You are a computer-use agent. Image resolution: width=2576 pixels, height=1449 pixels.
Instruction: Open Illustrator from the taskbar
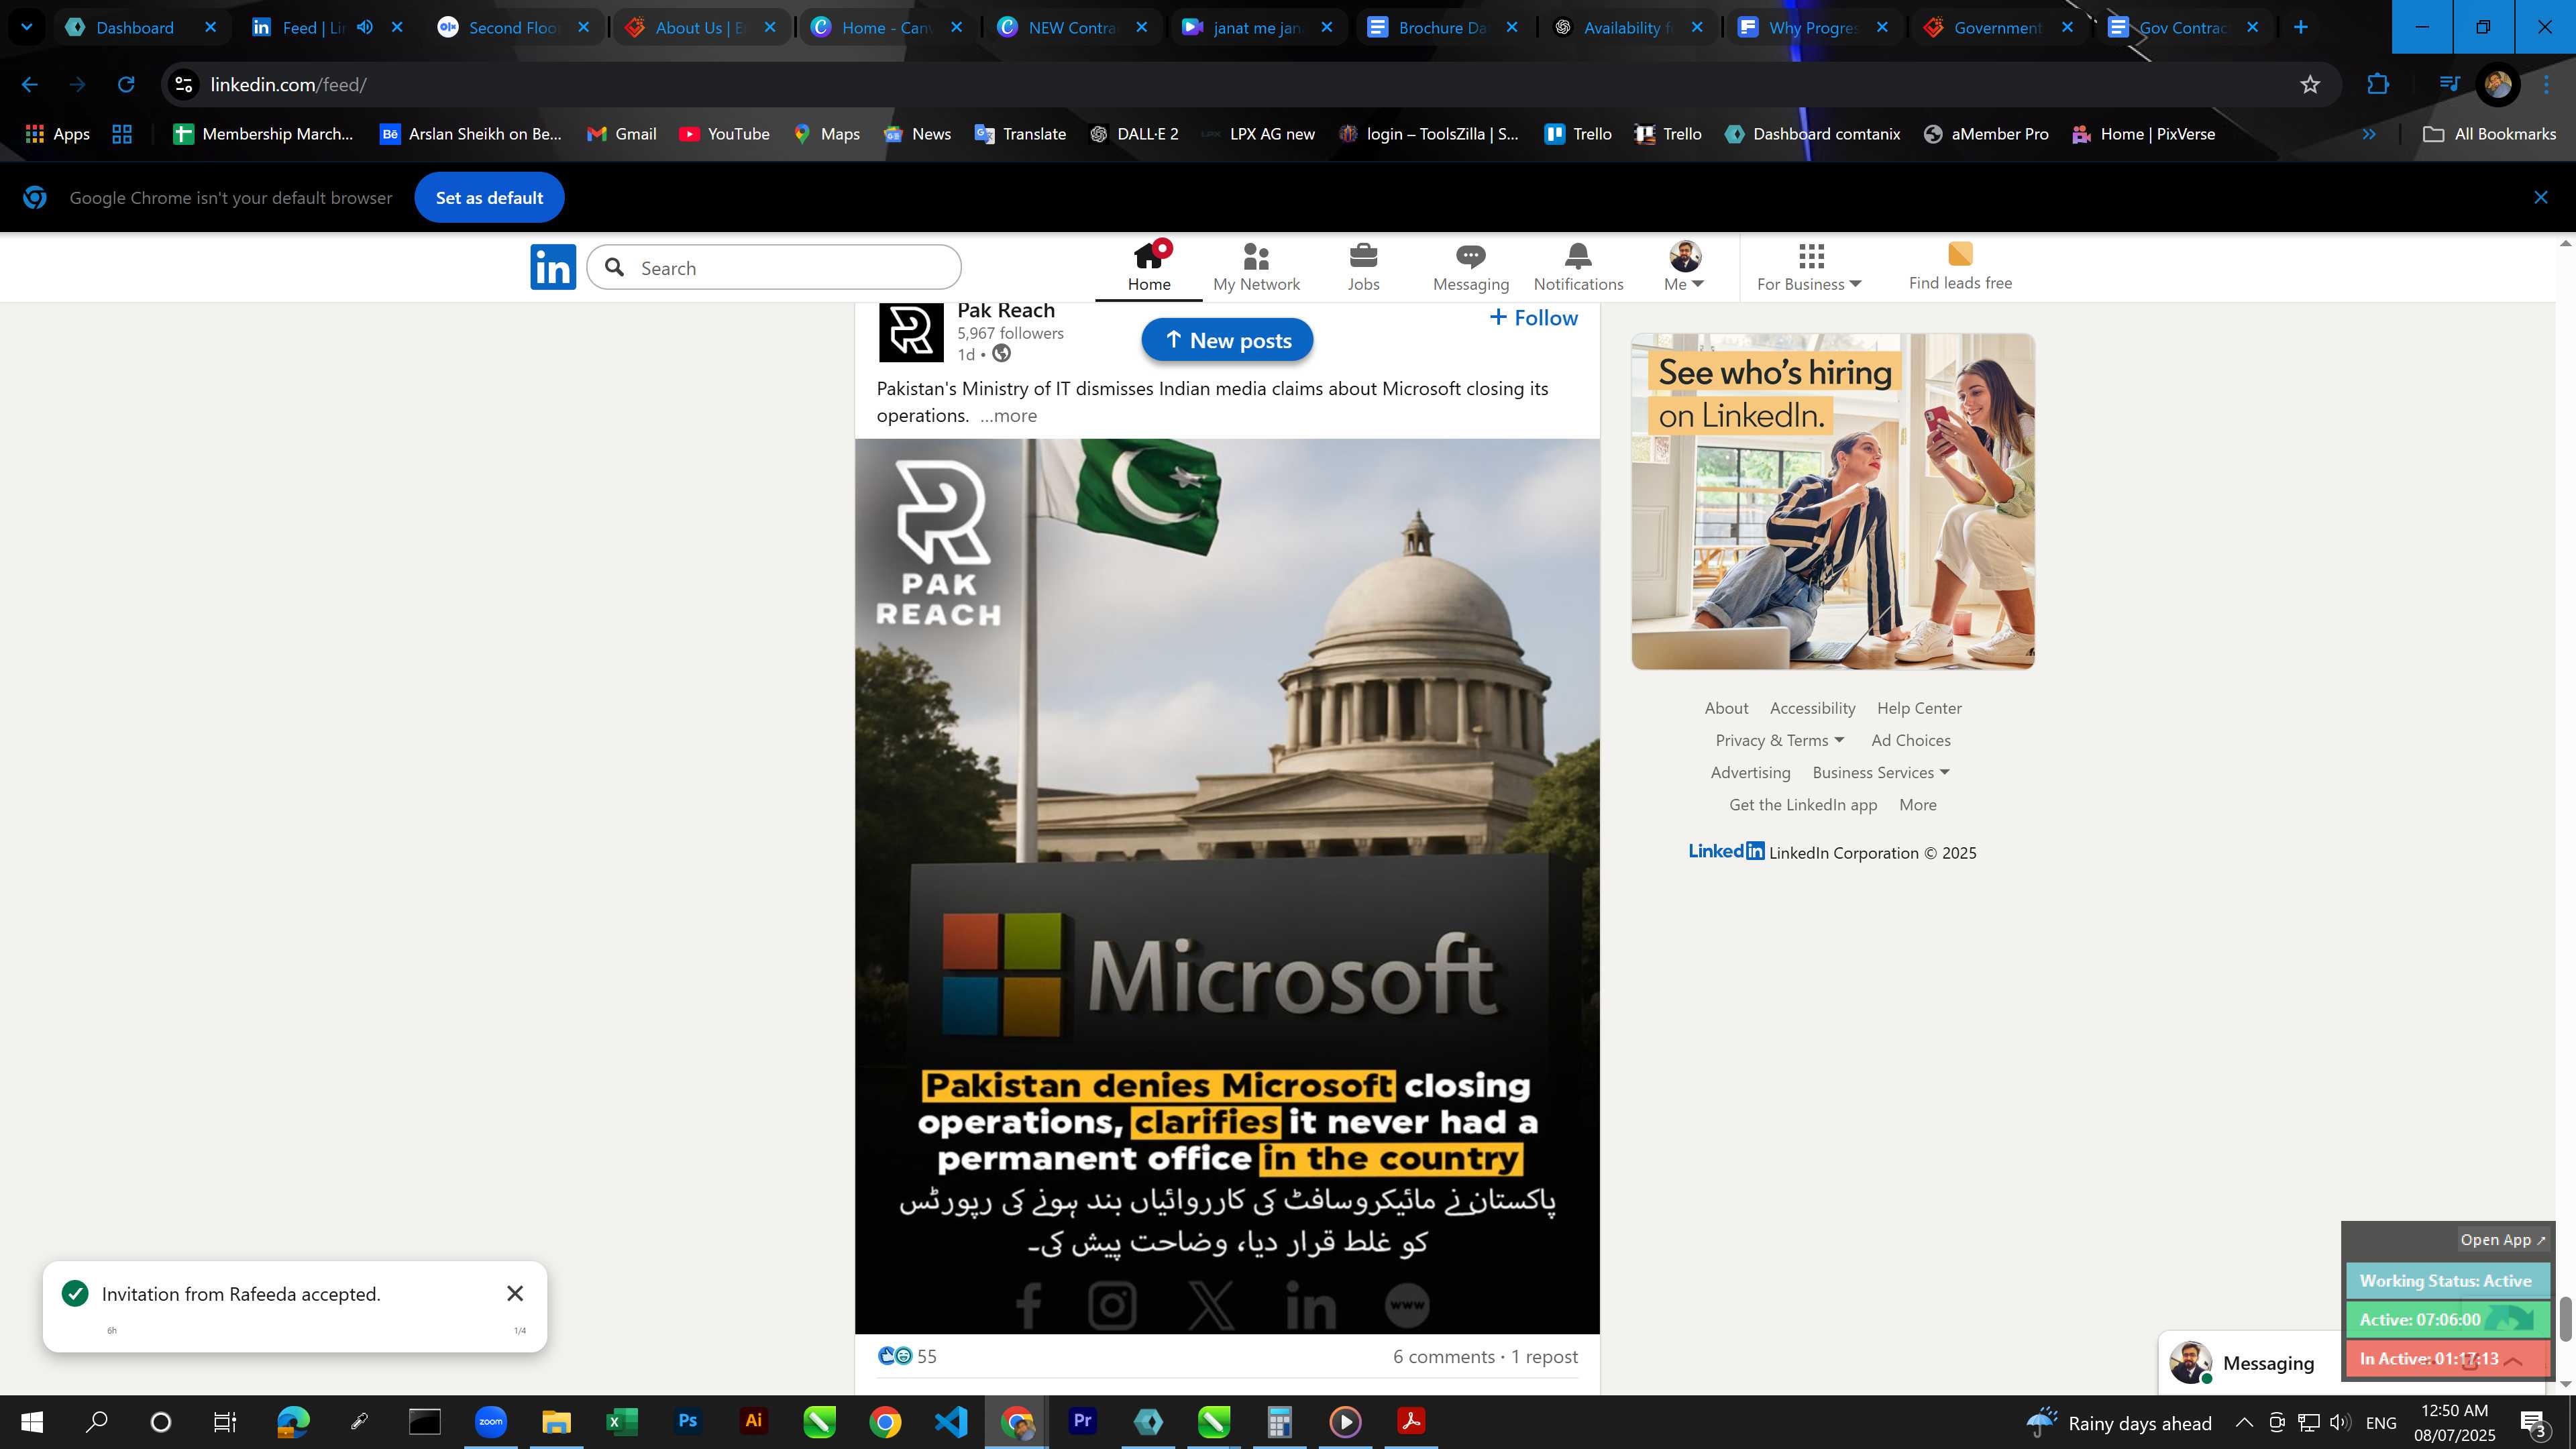(753, 1421)
